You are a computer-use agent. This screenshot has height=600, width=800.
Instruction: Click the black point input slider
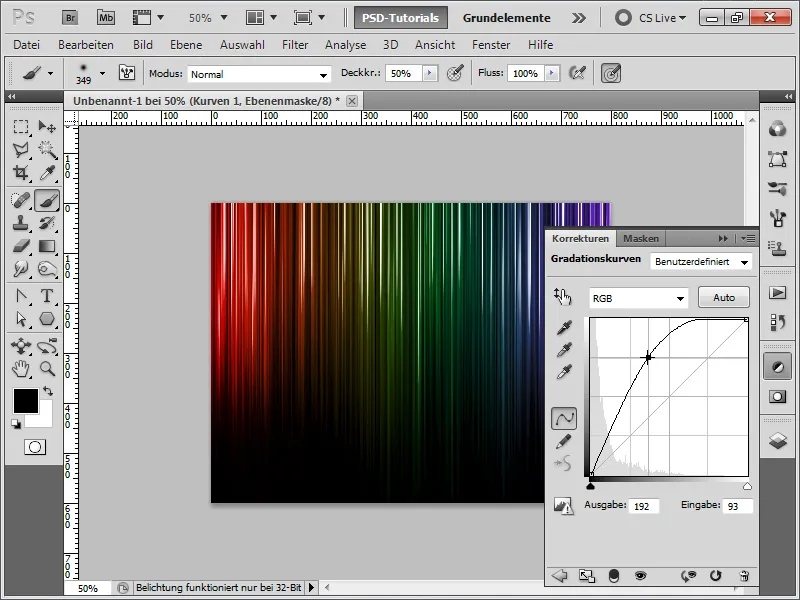[590, 486]
